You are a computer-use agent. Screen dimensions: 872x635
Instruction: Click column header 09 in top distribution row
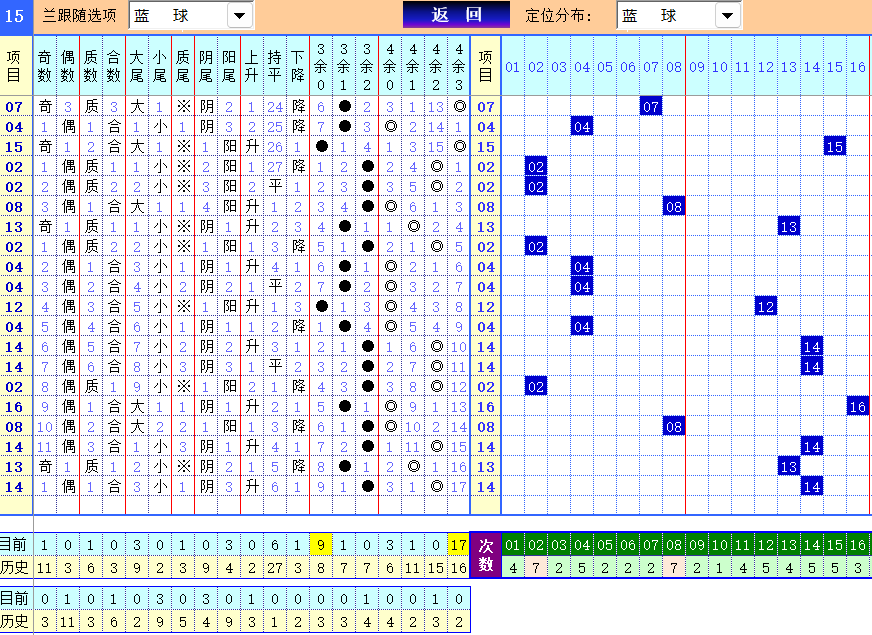click(697, 67)
